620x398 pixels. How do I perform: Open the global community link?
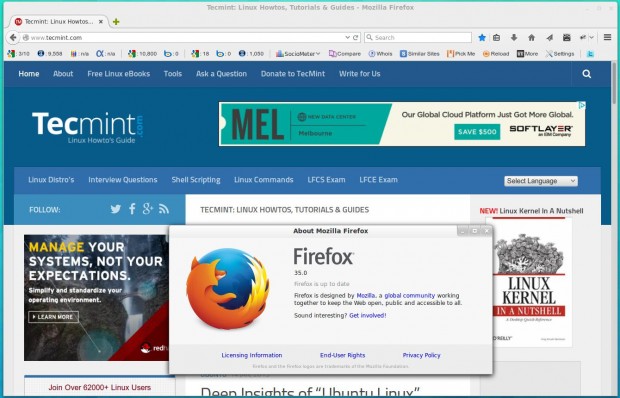pyautogui.click(x=410, y=296)
